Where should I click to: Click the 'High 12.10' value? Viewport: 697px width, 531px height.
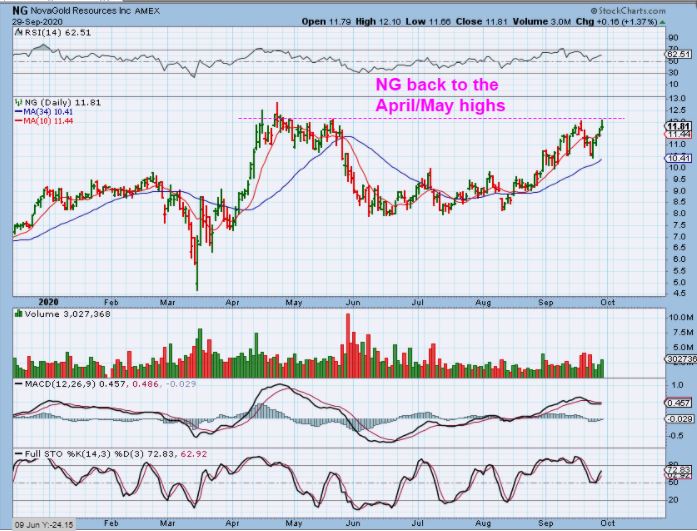[x=379, y=21]
